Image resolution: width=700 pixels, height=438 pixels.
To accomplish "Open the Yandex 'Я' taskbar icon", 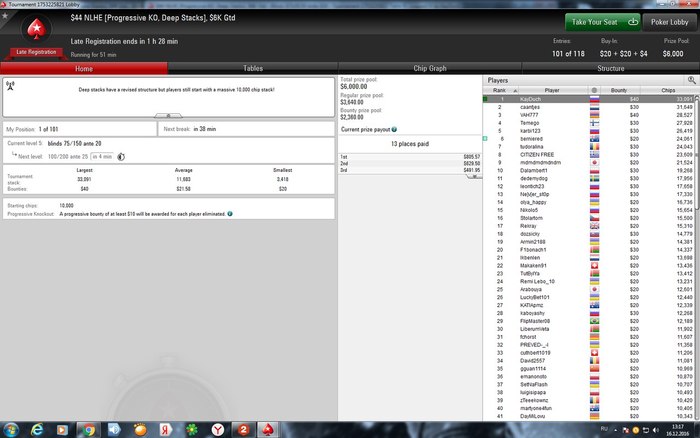I will pyautogui.click(x=166, y=430).
